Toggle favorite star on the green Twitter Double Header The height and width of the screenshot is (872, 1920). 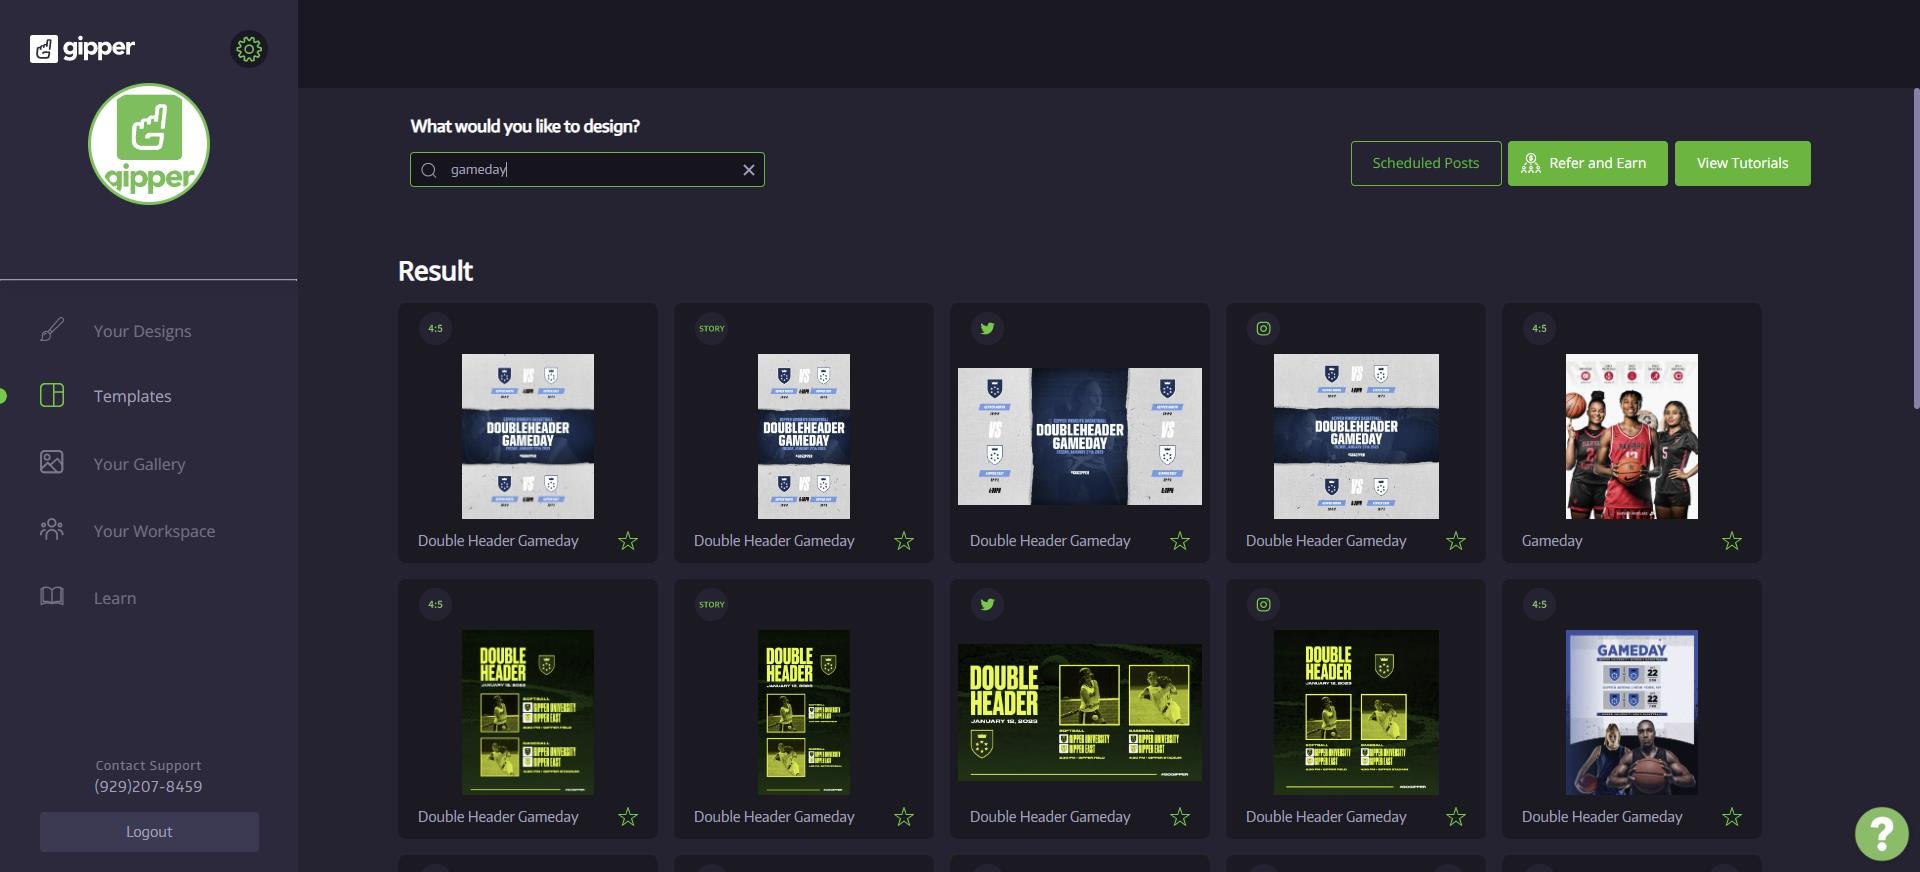(x=1180, y=817)
